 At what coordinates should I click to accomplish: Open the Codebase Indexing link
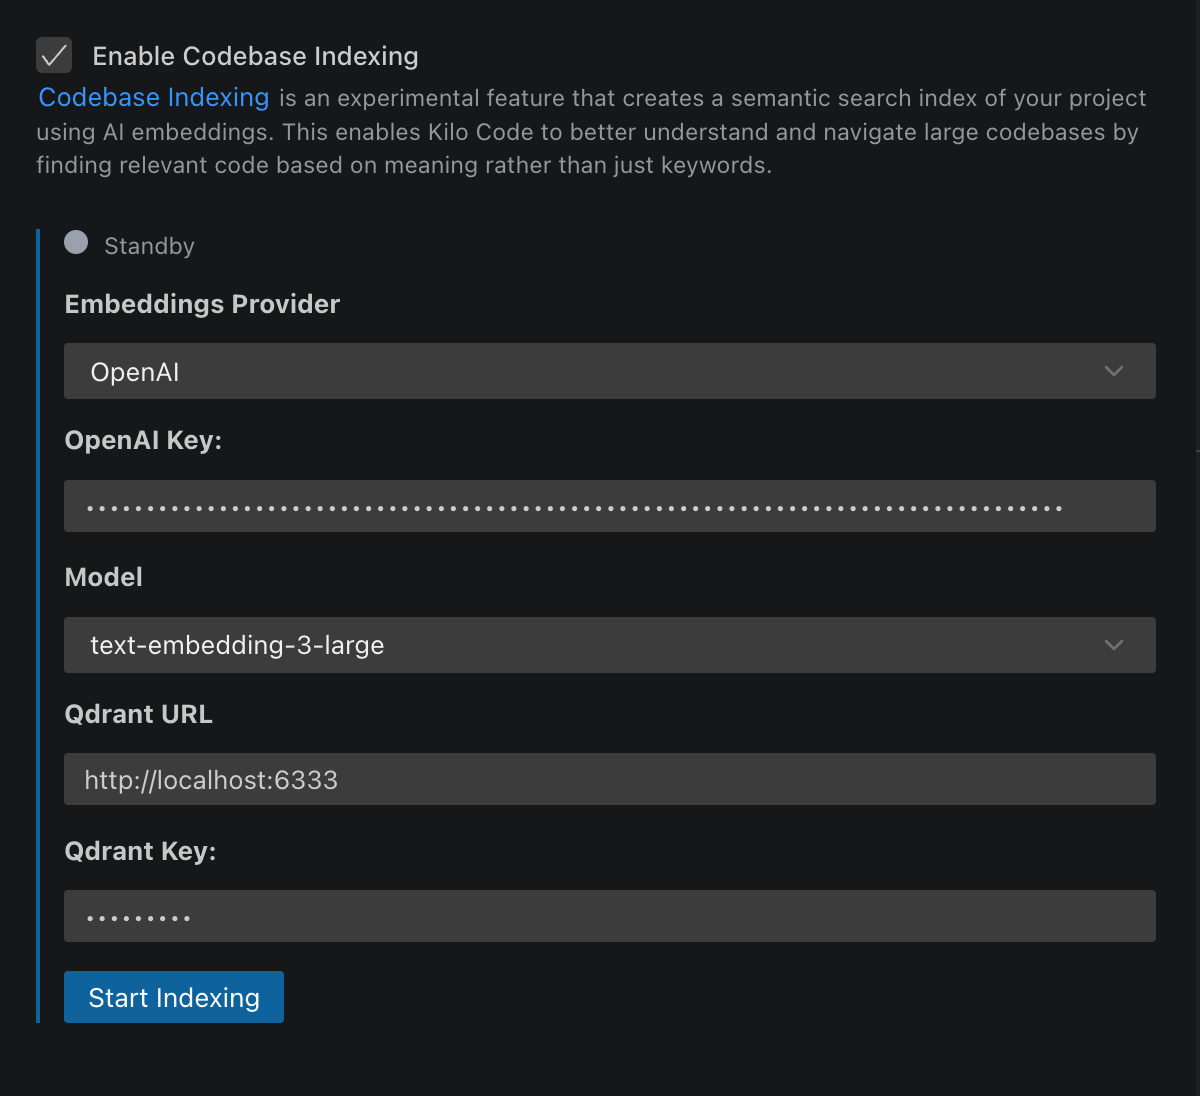click(153, 97)
